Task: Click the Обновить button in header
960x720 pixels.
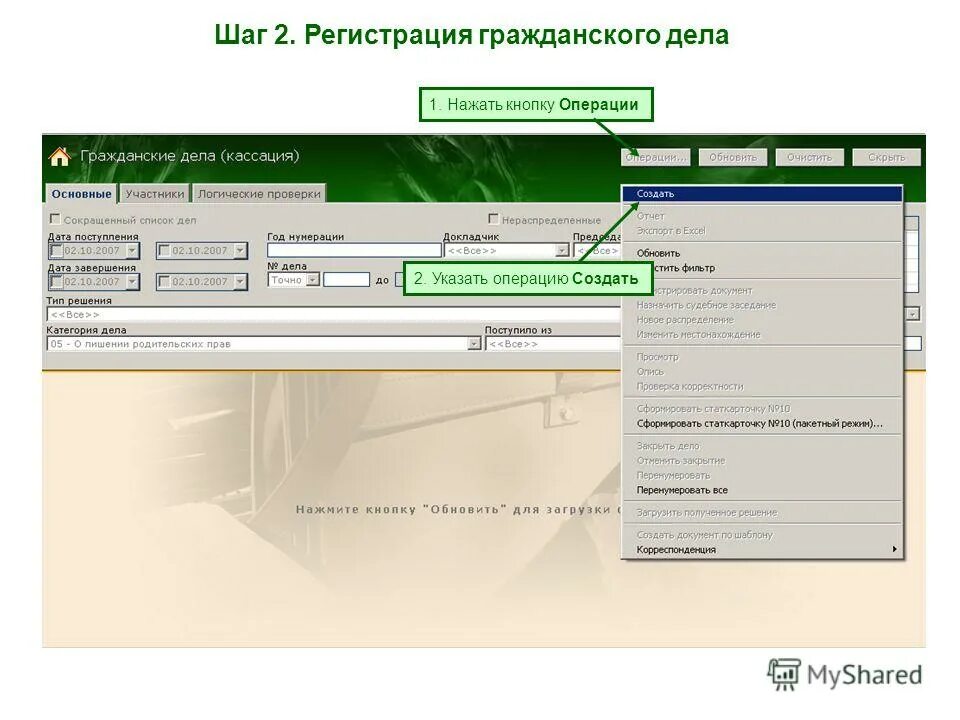Action: (x=733, y=157)
